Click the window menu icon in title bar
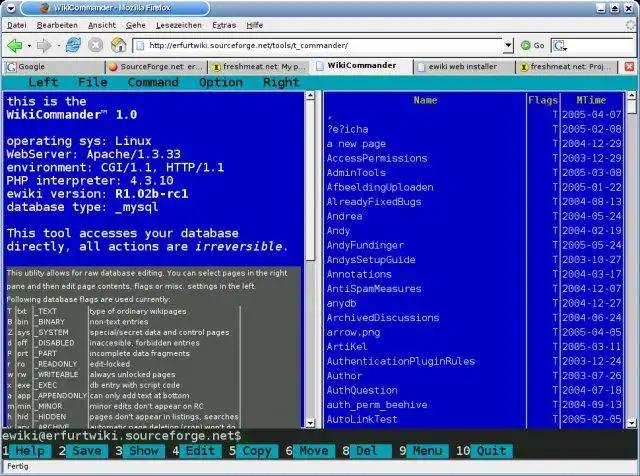640x476 pixels. click(x=11, y=8)
